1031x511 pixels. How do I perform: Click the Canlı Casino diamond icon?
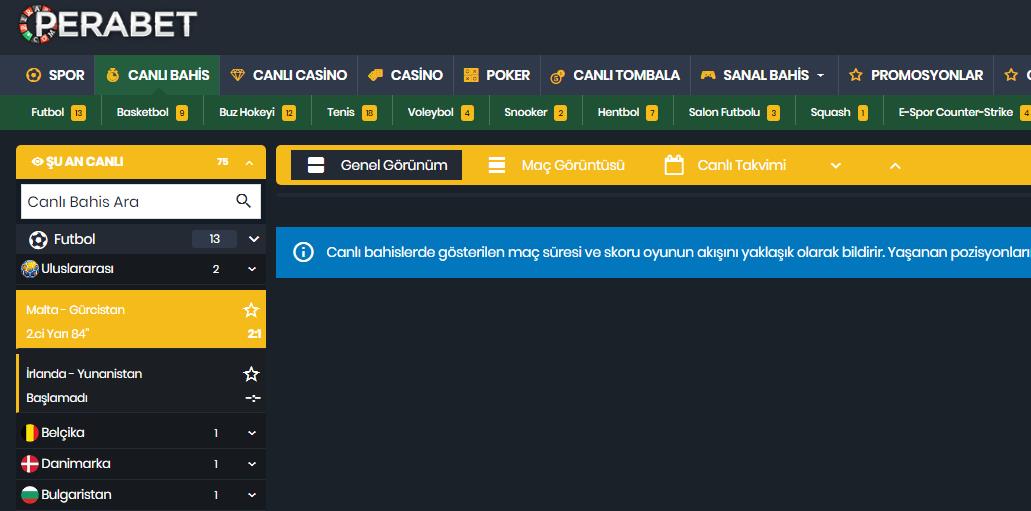click(x=237, y=75)
